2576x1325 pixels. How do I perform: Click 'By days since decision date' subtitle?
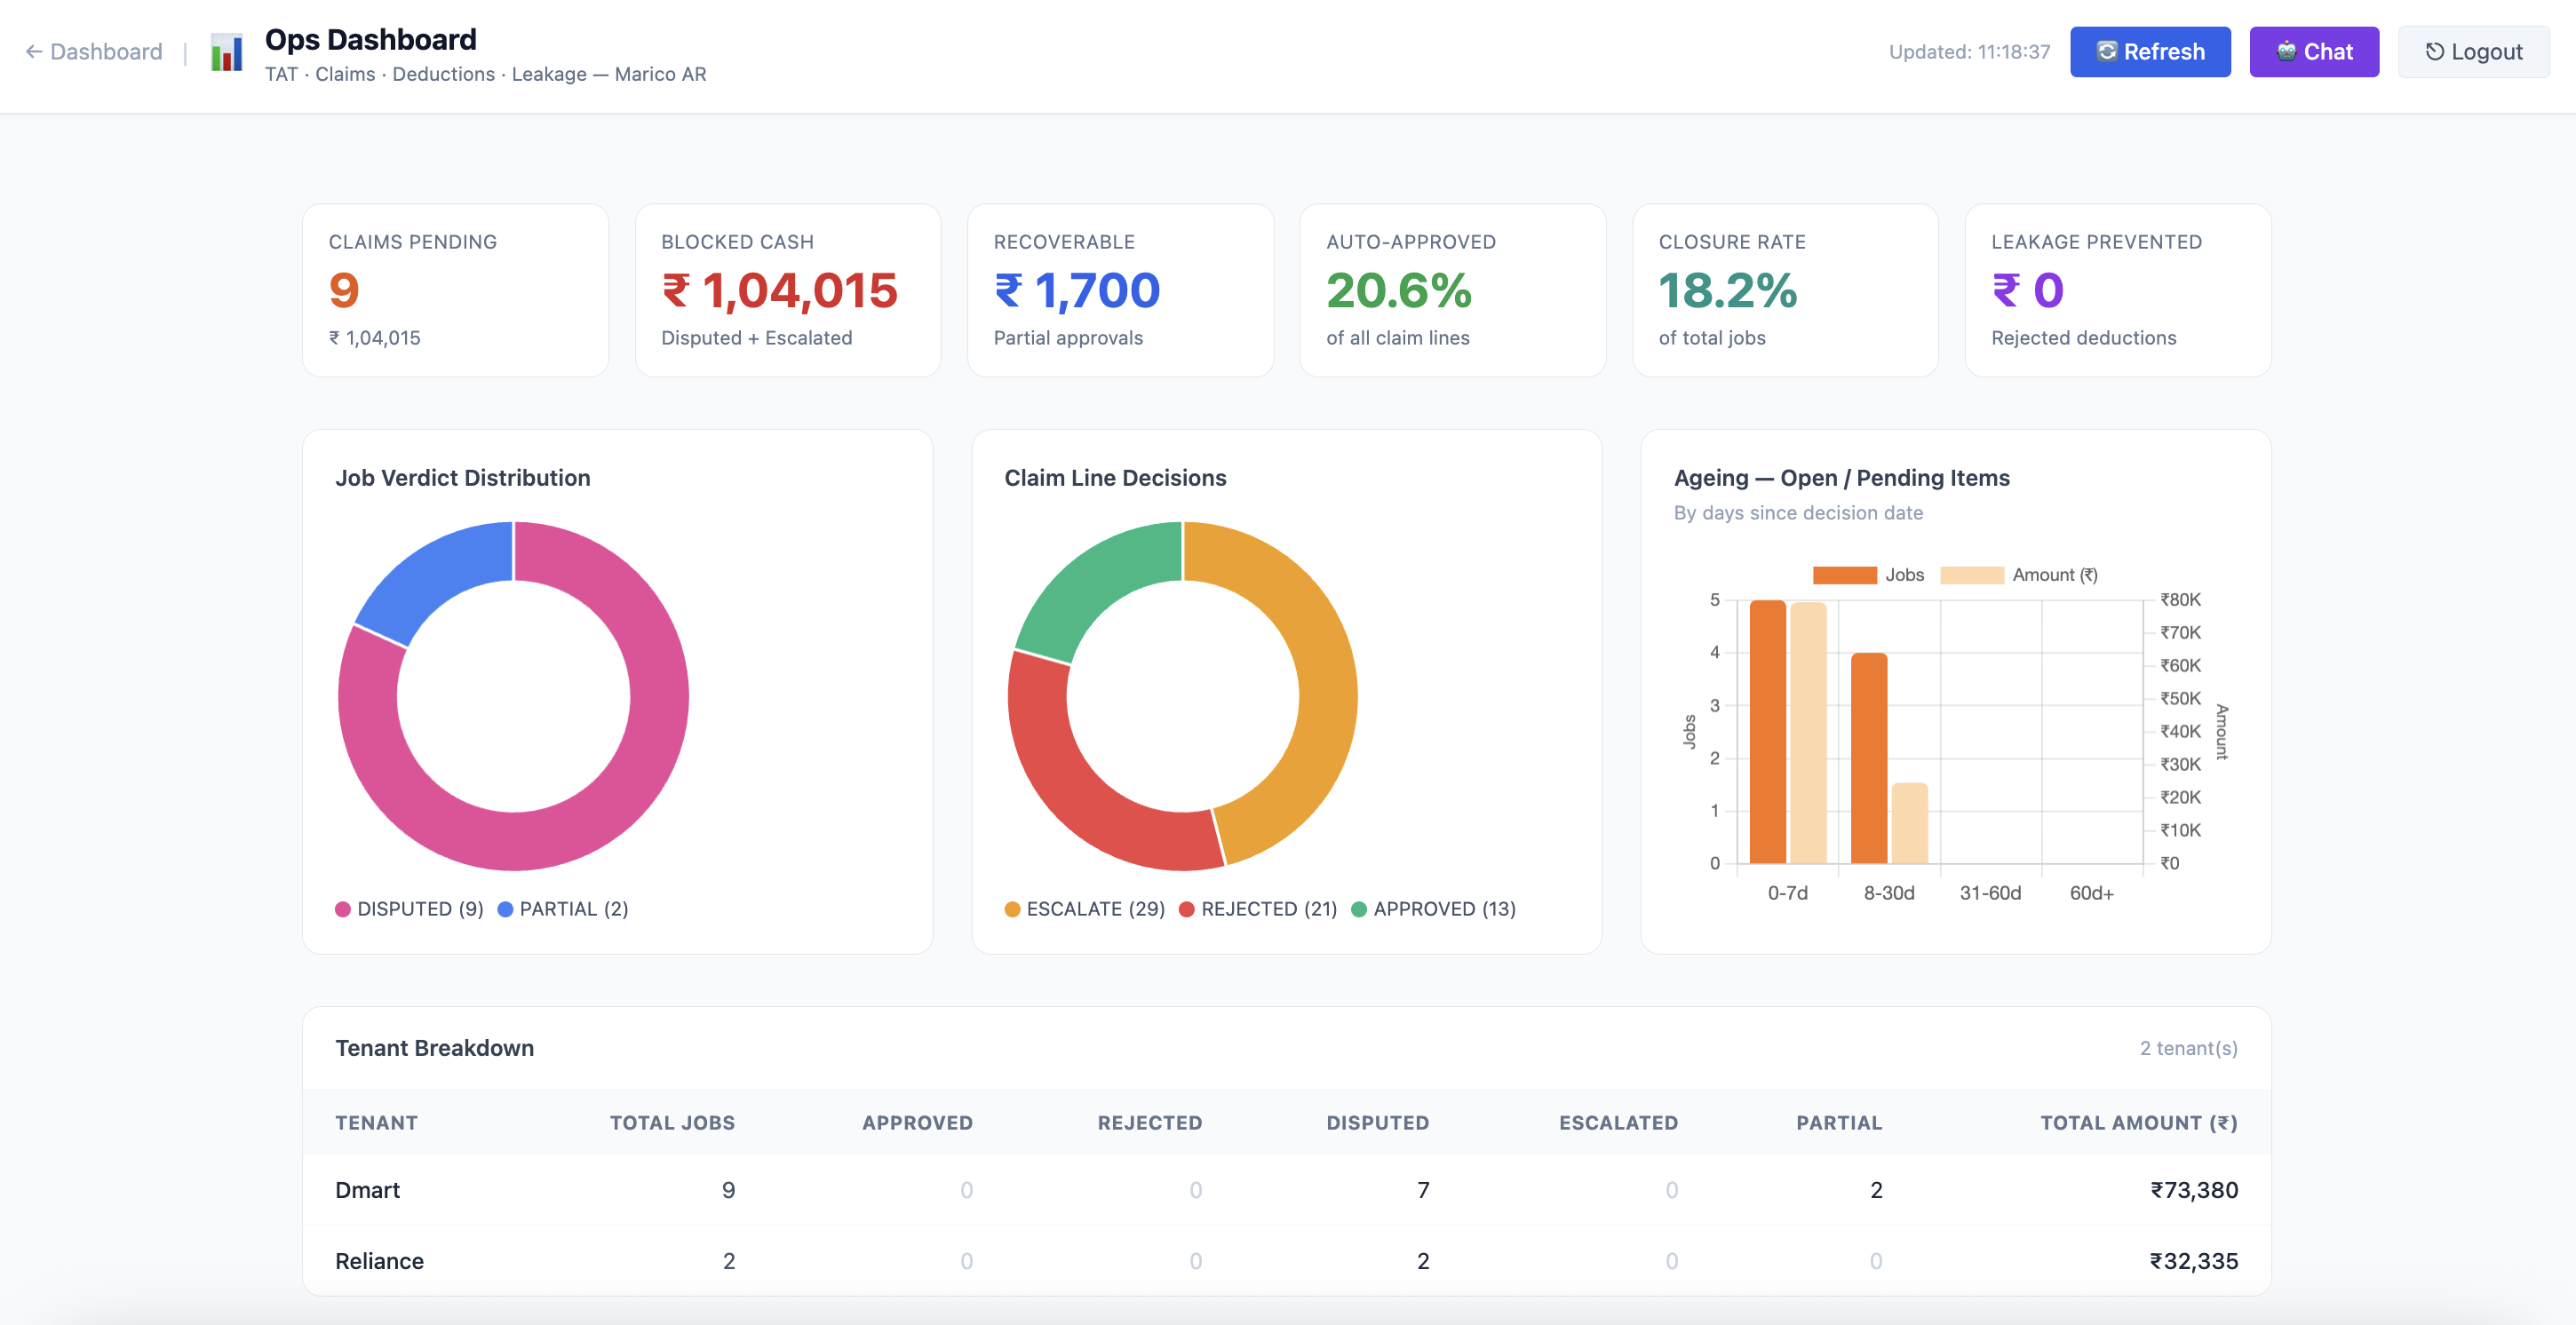click(1798, 512)
